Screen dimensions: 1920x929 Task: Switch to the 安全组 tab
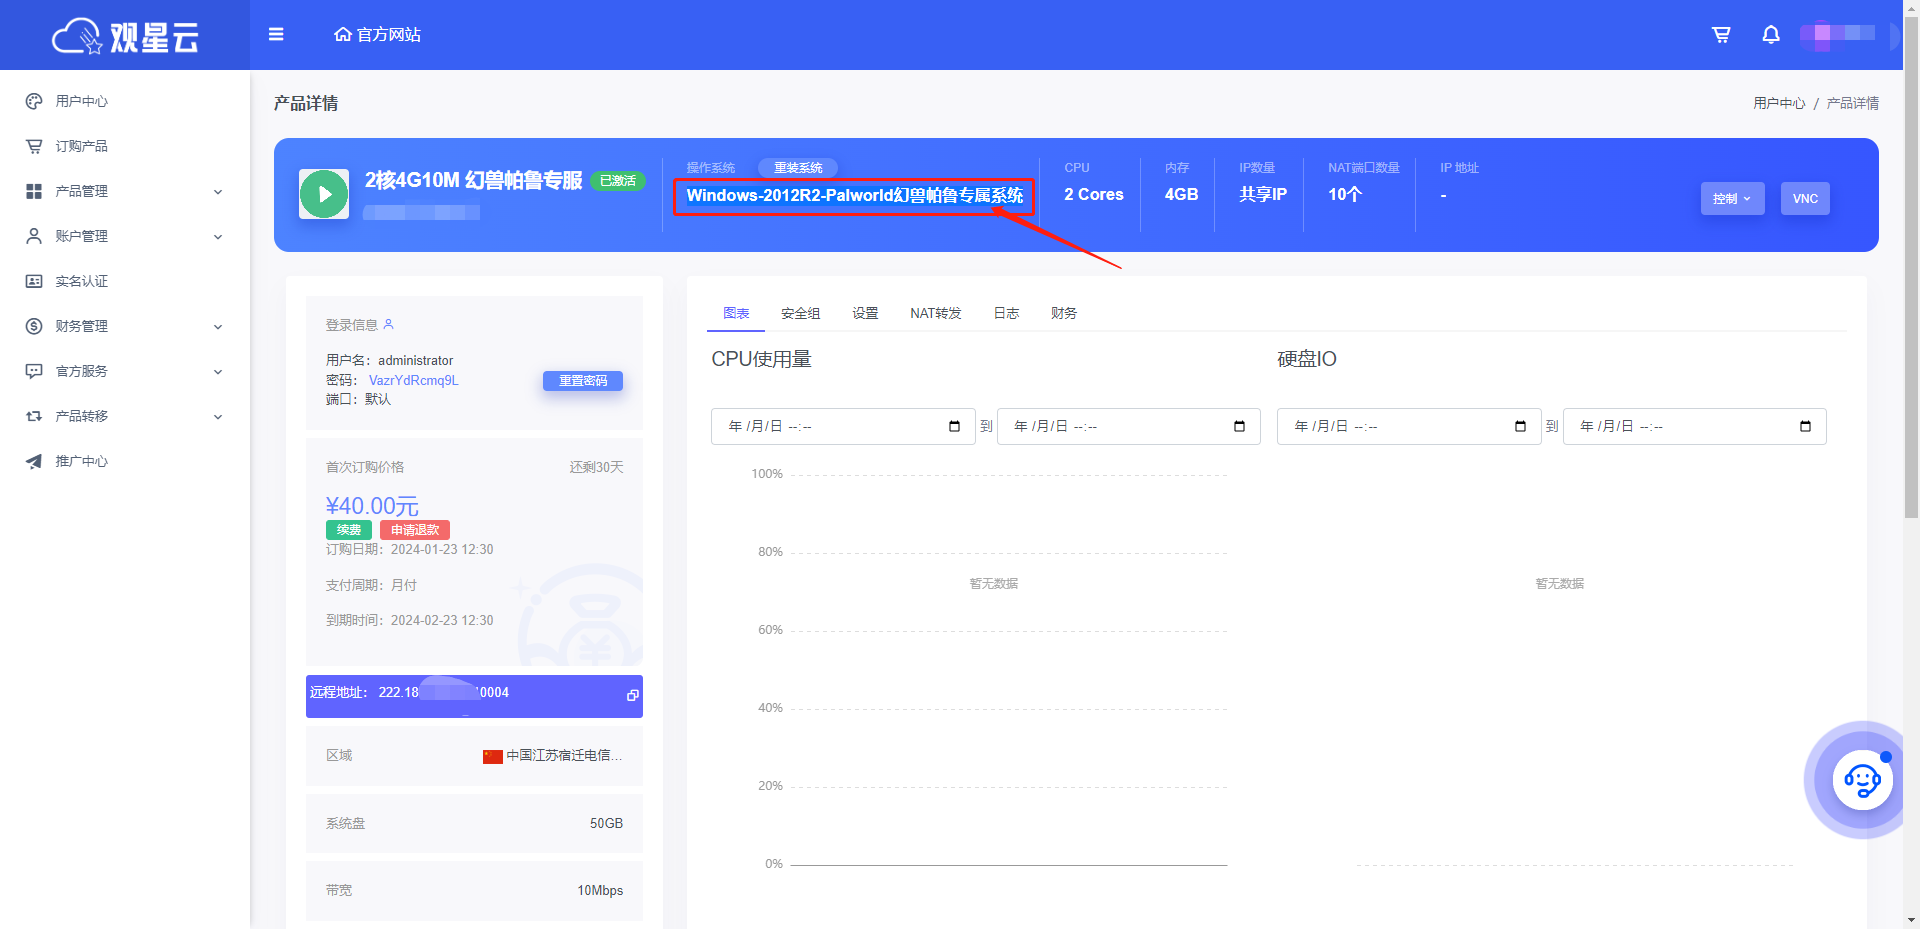click(800, 313)
